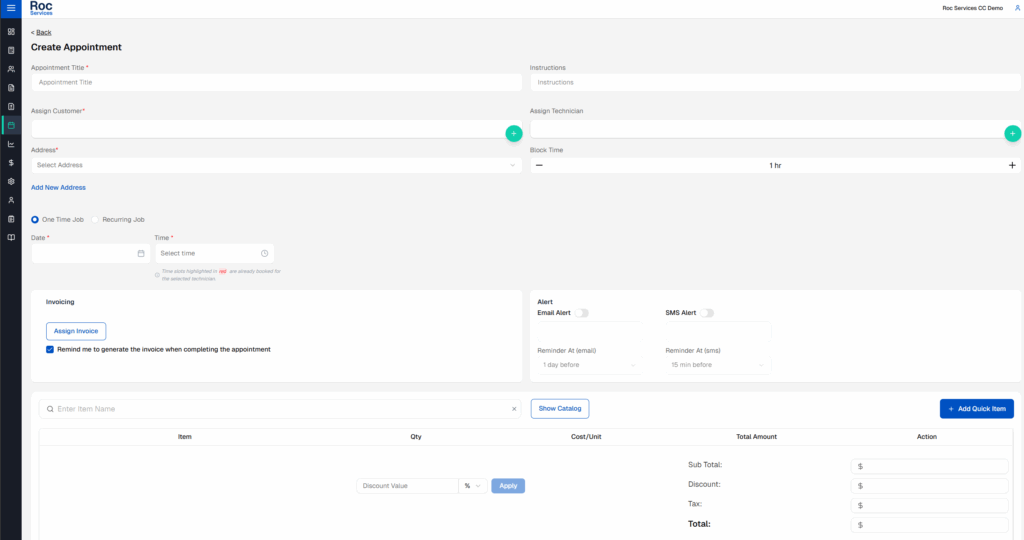1024x540 pixels.
Task: Open the date picker calendar icon
Action: [141, 253]
